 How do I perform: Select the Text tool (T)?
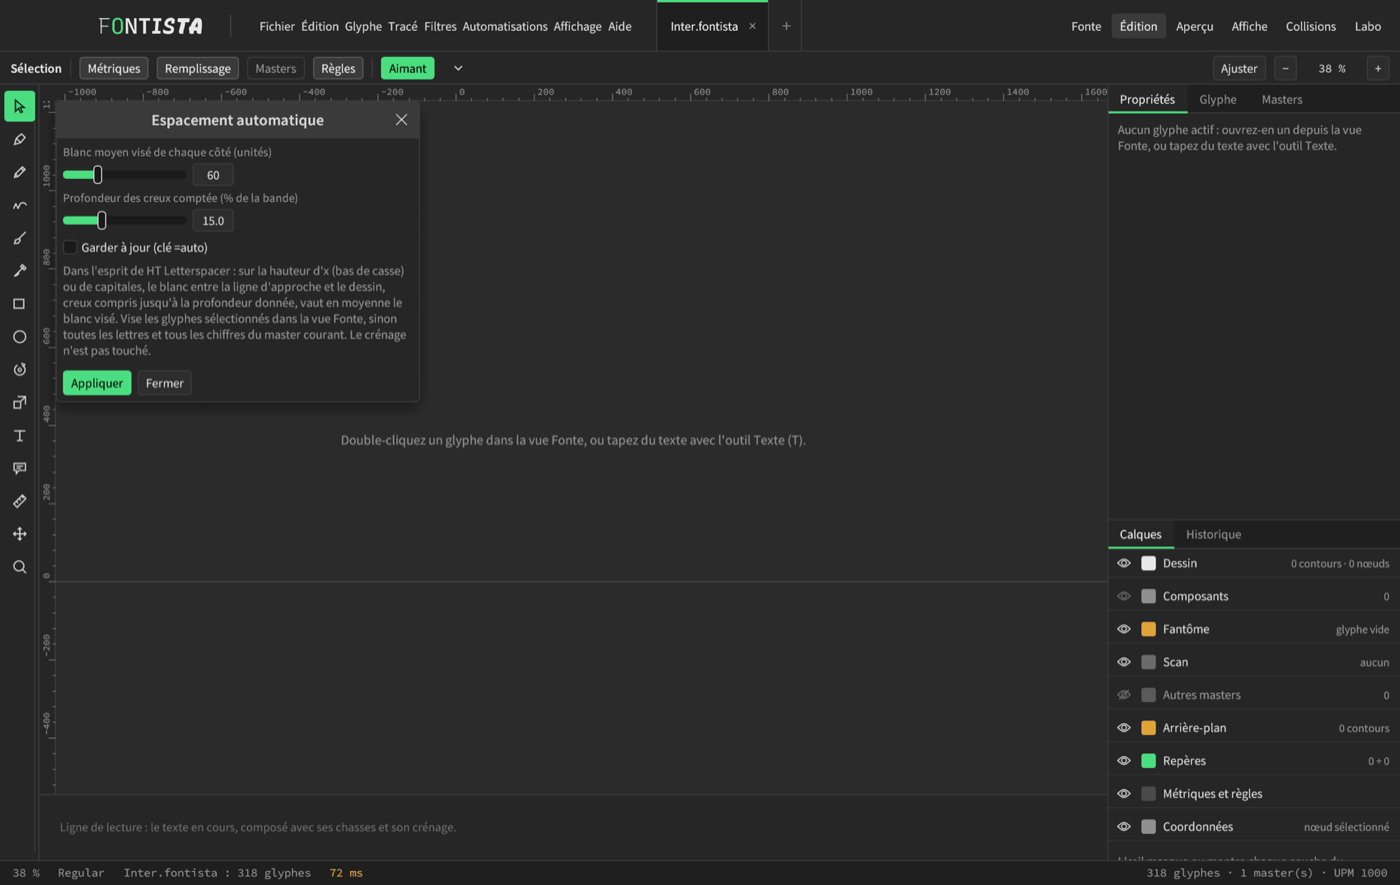(19, 436)
